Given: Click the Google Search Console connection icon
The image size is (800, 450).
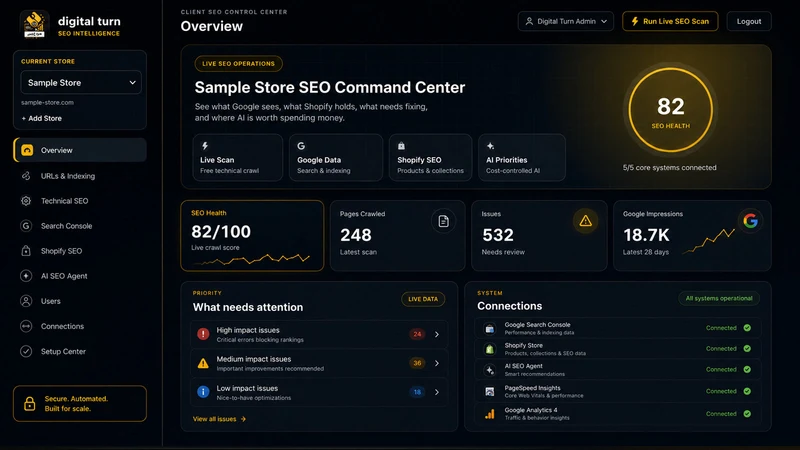Looking at the screenshot, I should (489, 329).
